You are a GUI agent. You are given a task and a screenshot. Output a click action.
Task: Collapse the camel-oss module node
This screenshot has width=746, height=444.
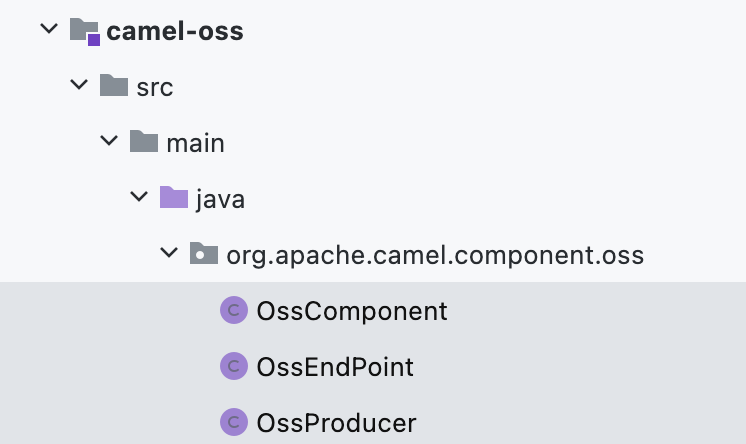[x=49, y=29]
